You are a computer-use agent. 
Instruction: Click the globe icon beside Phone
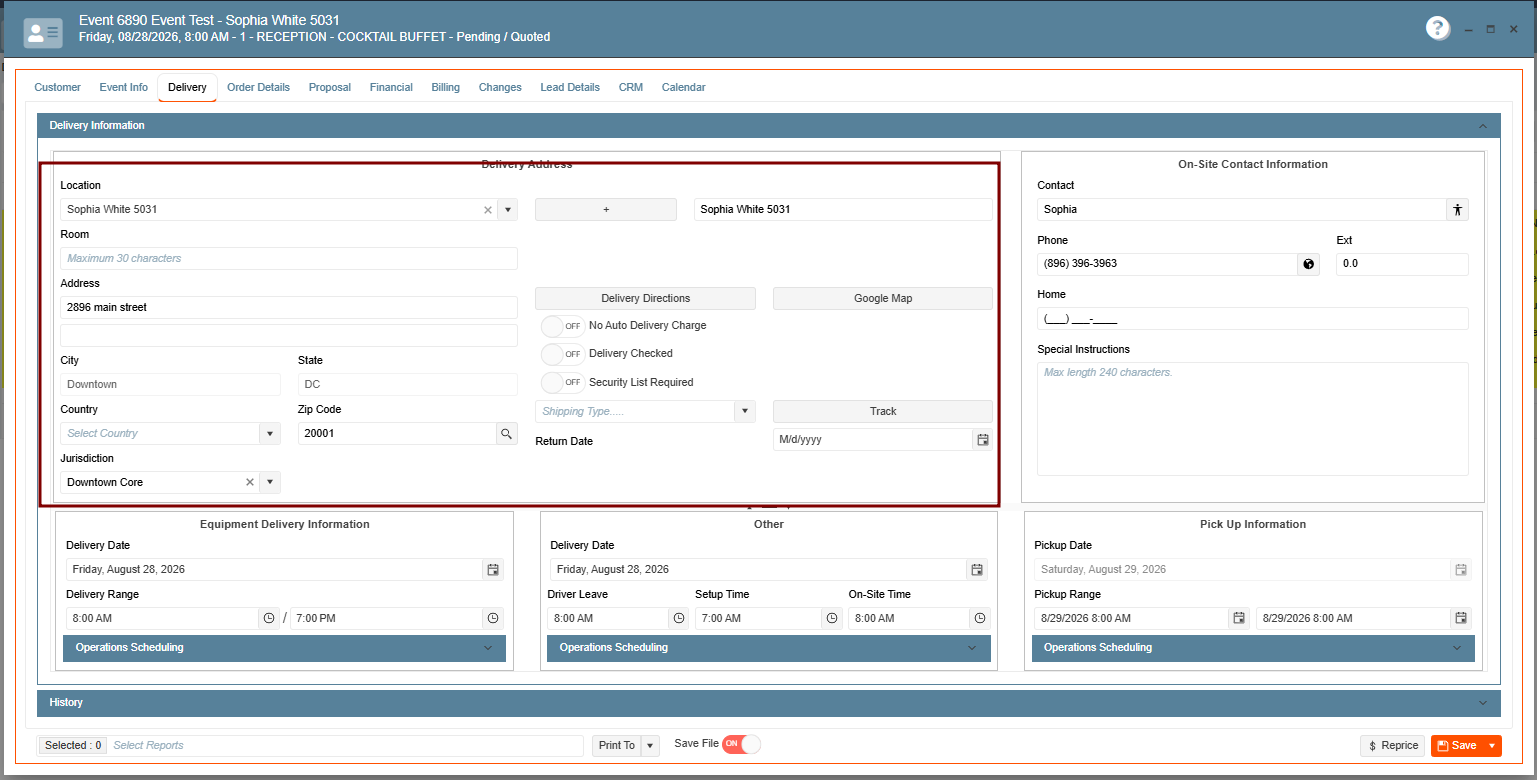point(1308,265)
